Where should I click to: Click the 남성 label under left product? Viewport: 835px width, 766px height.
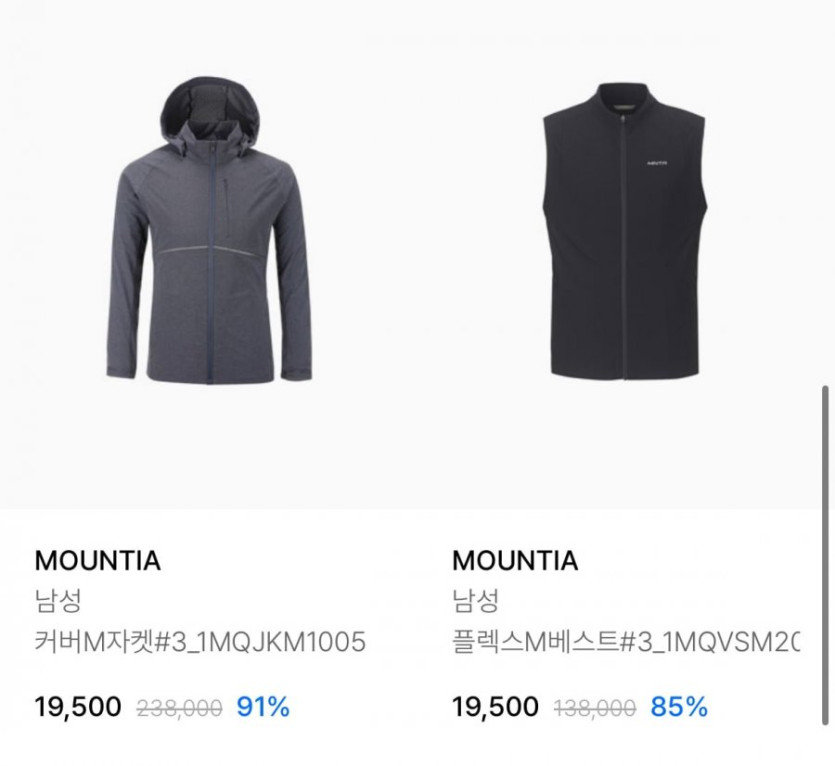(x=58, y=600)
